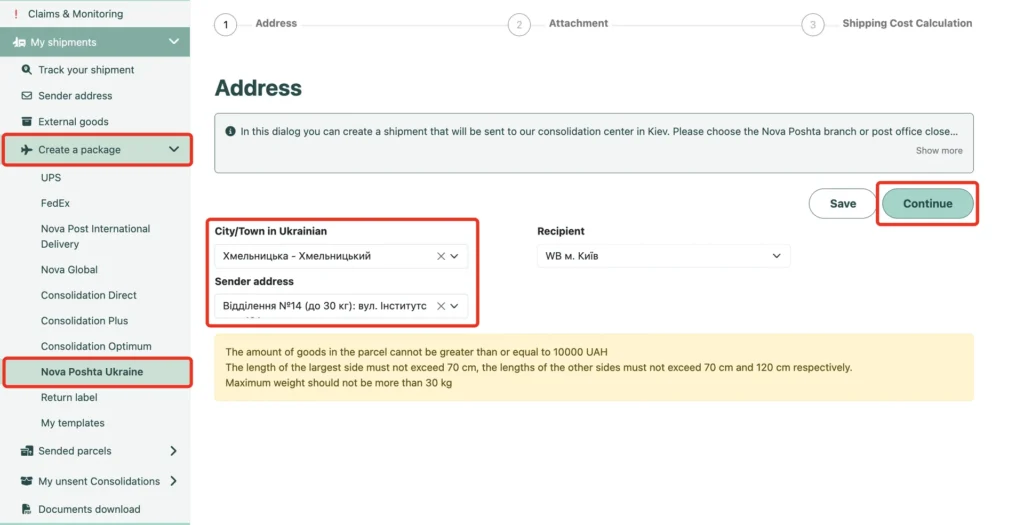Viewport: 1024px width, 525px height.
Task: Go to step 3 Shipping Cost Calculation
Action: [812, 25]
